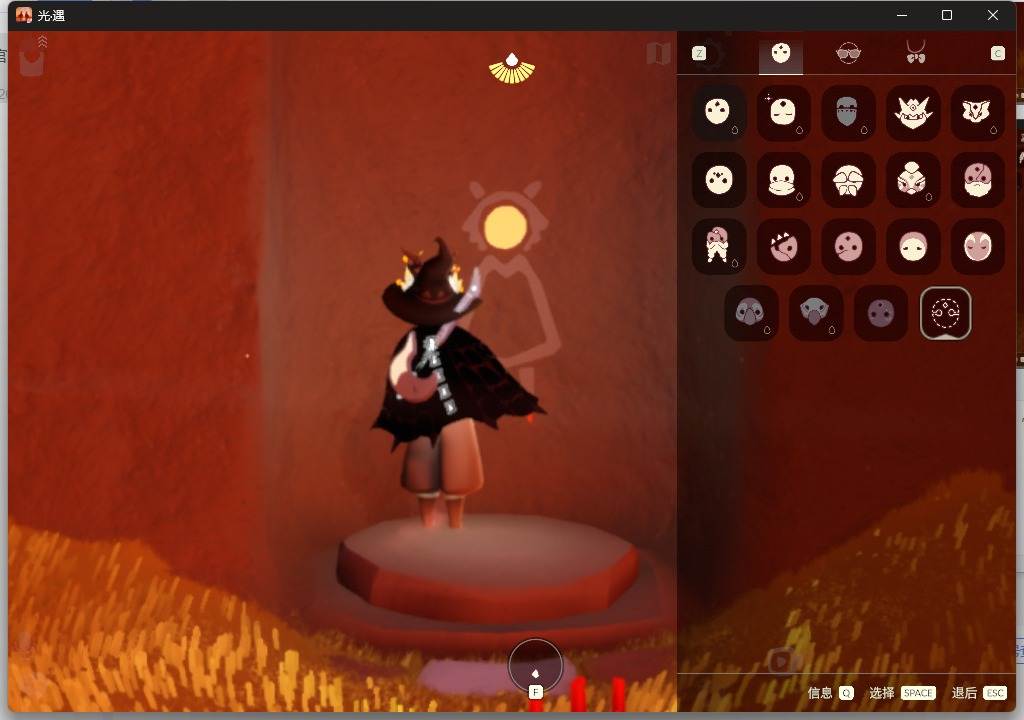The image size is (1024, 720).
Task: Choose the mask with long white beard
Action: click(x=718, y=246)
